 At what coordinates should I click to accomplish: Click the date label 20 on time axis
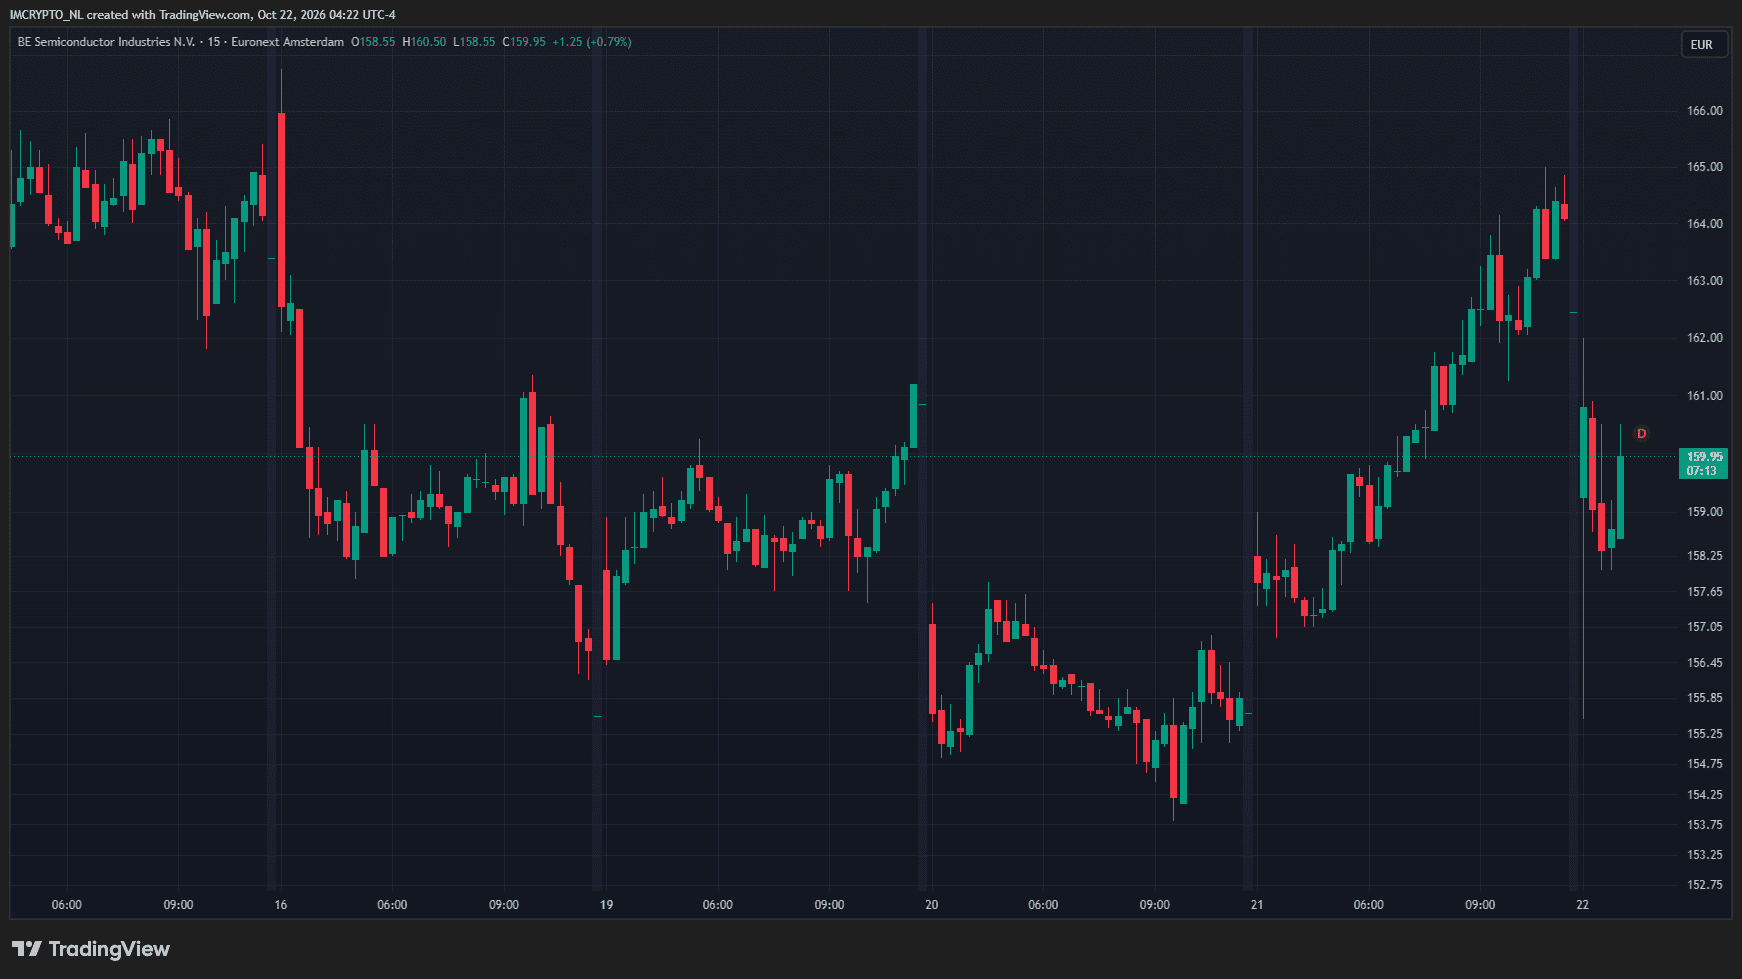tap(932, 905)
